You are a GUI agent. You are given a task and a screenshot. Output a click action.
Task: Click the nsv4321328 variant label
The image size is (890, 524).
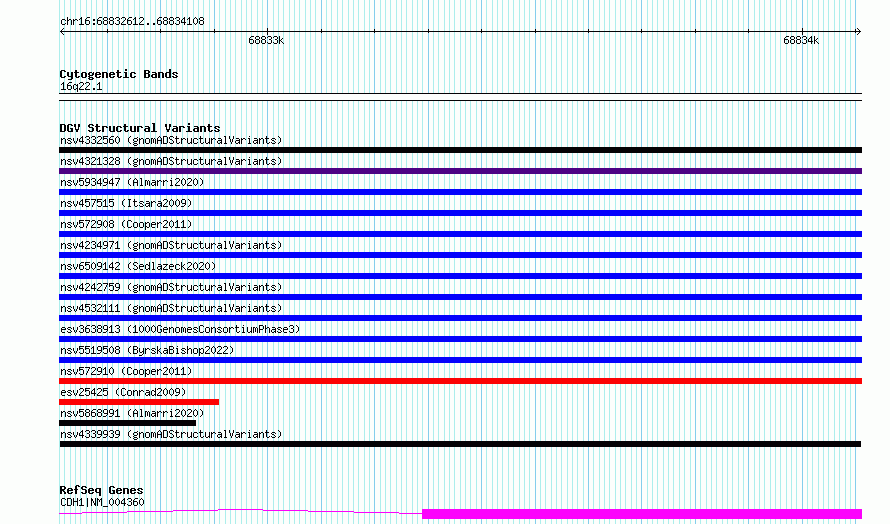click(x=171, y=161)
